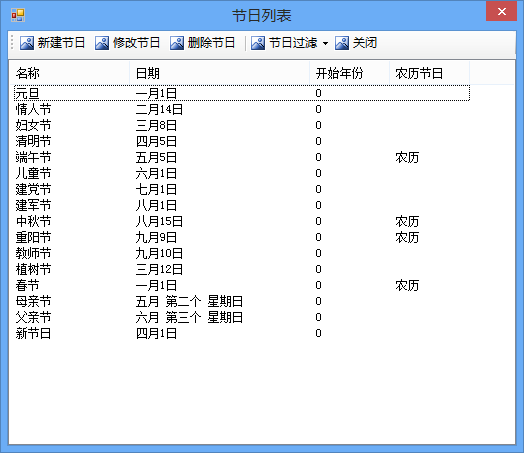The image size is (524, 453).
Task: Click the app icon in title bar
Action: (x=18, y=15)
